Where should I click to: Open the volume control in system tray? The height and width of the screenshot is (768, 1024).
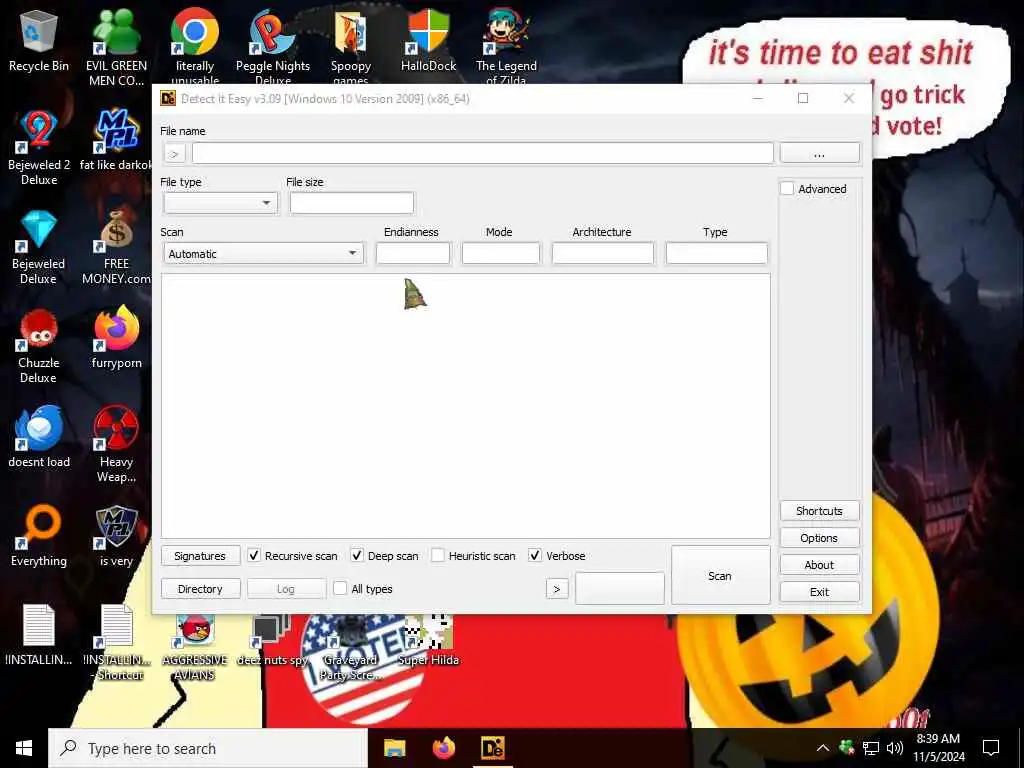click(x=895, y=748)
